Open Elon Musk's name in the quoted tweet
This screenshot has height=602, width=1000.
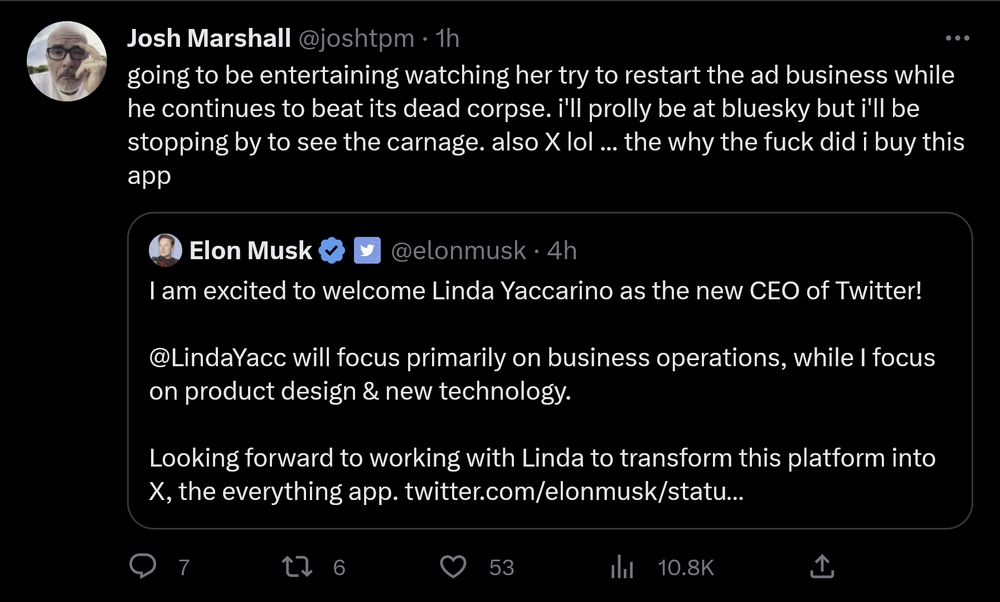click(250, 250)
